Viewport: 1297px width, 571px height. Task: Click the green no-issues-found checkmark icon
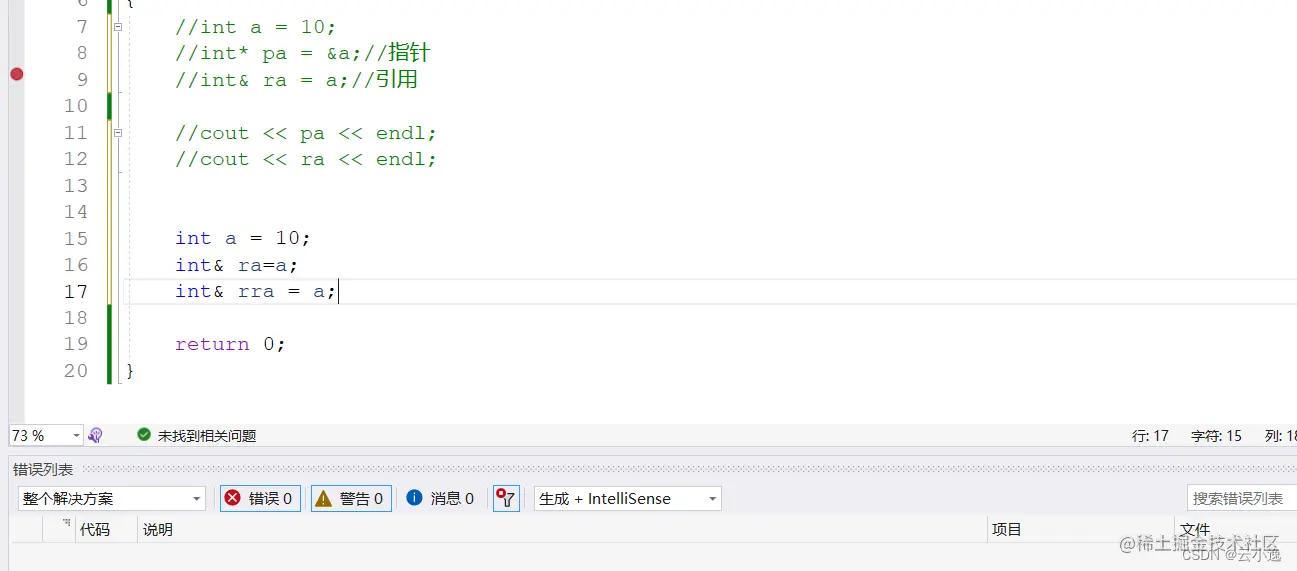click(144, 435)
